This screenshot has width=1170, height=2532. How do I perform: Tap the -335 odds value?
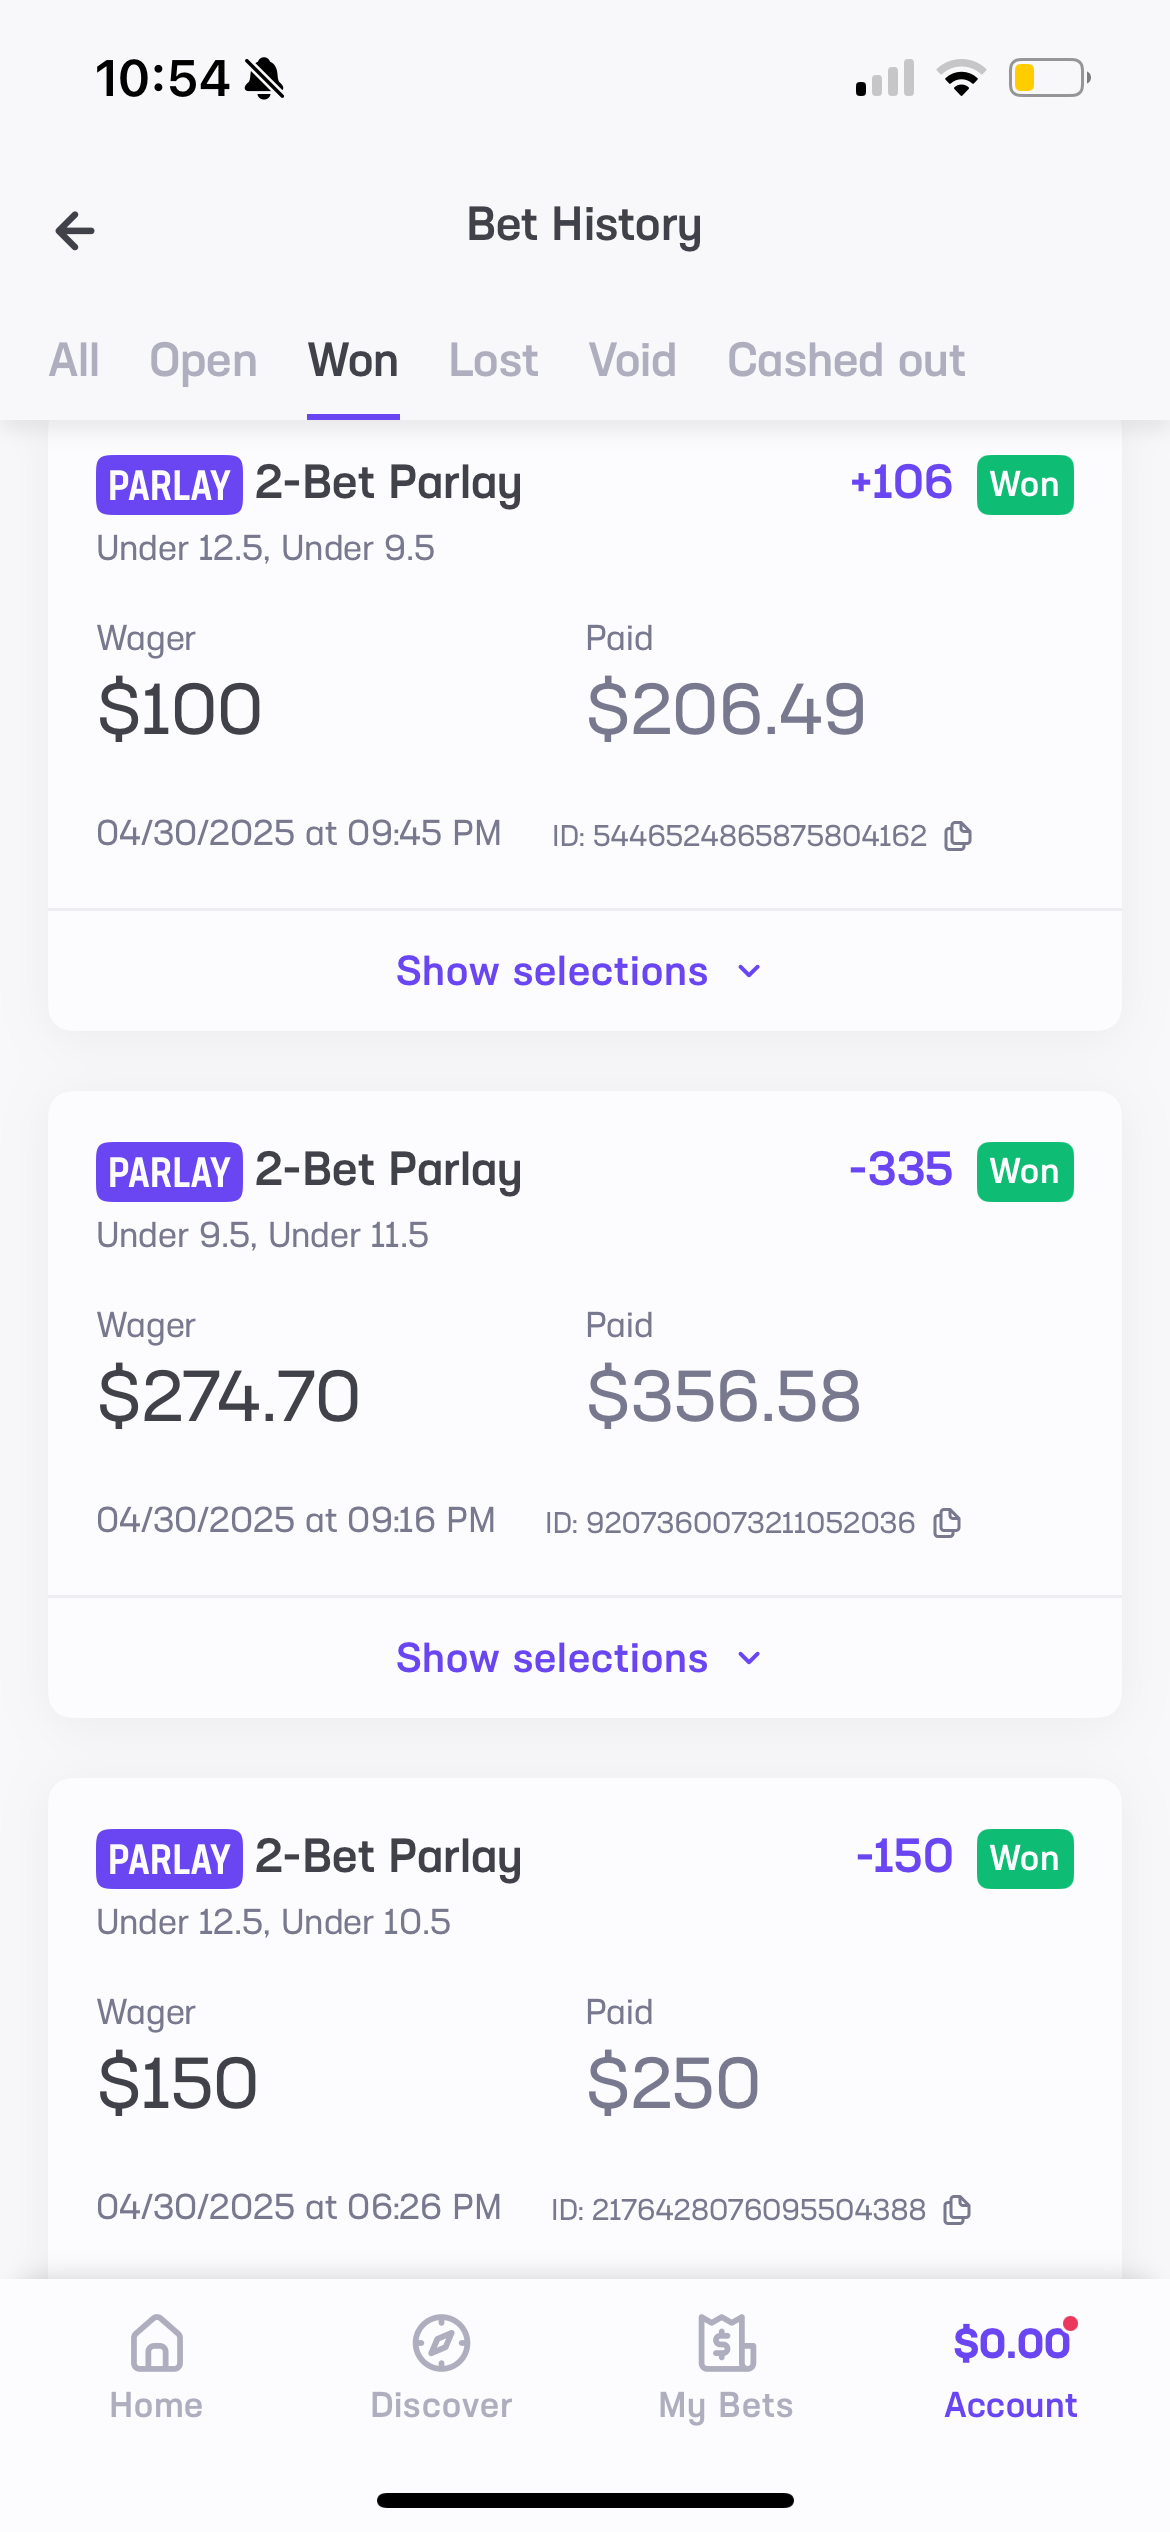(900, 1169)
